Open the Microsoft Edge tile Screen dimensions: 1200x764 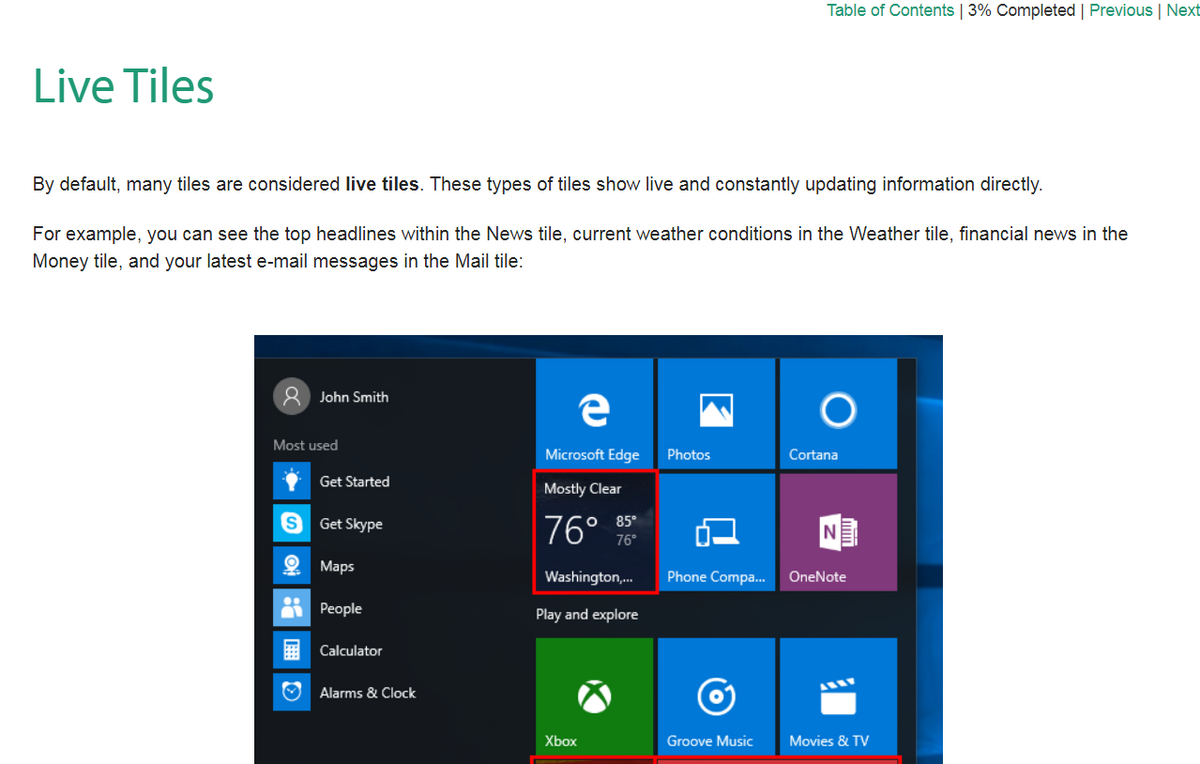click(594, 413)
